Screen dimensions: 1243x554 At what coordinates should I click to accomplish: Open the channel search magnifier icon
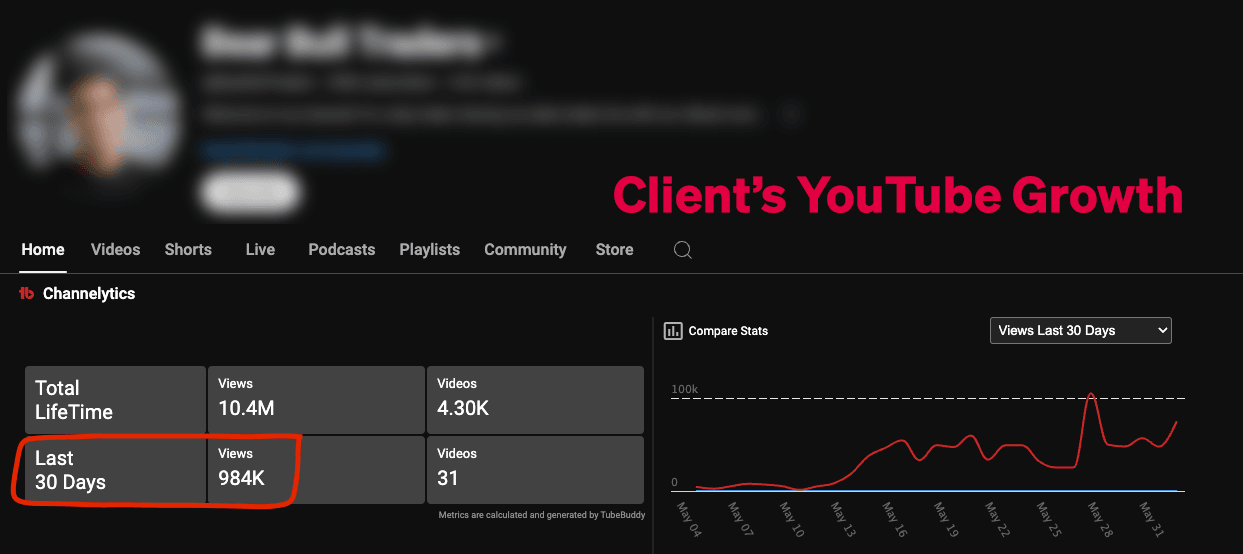coord(682,250)
